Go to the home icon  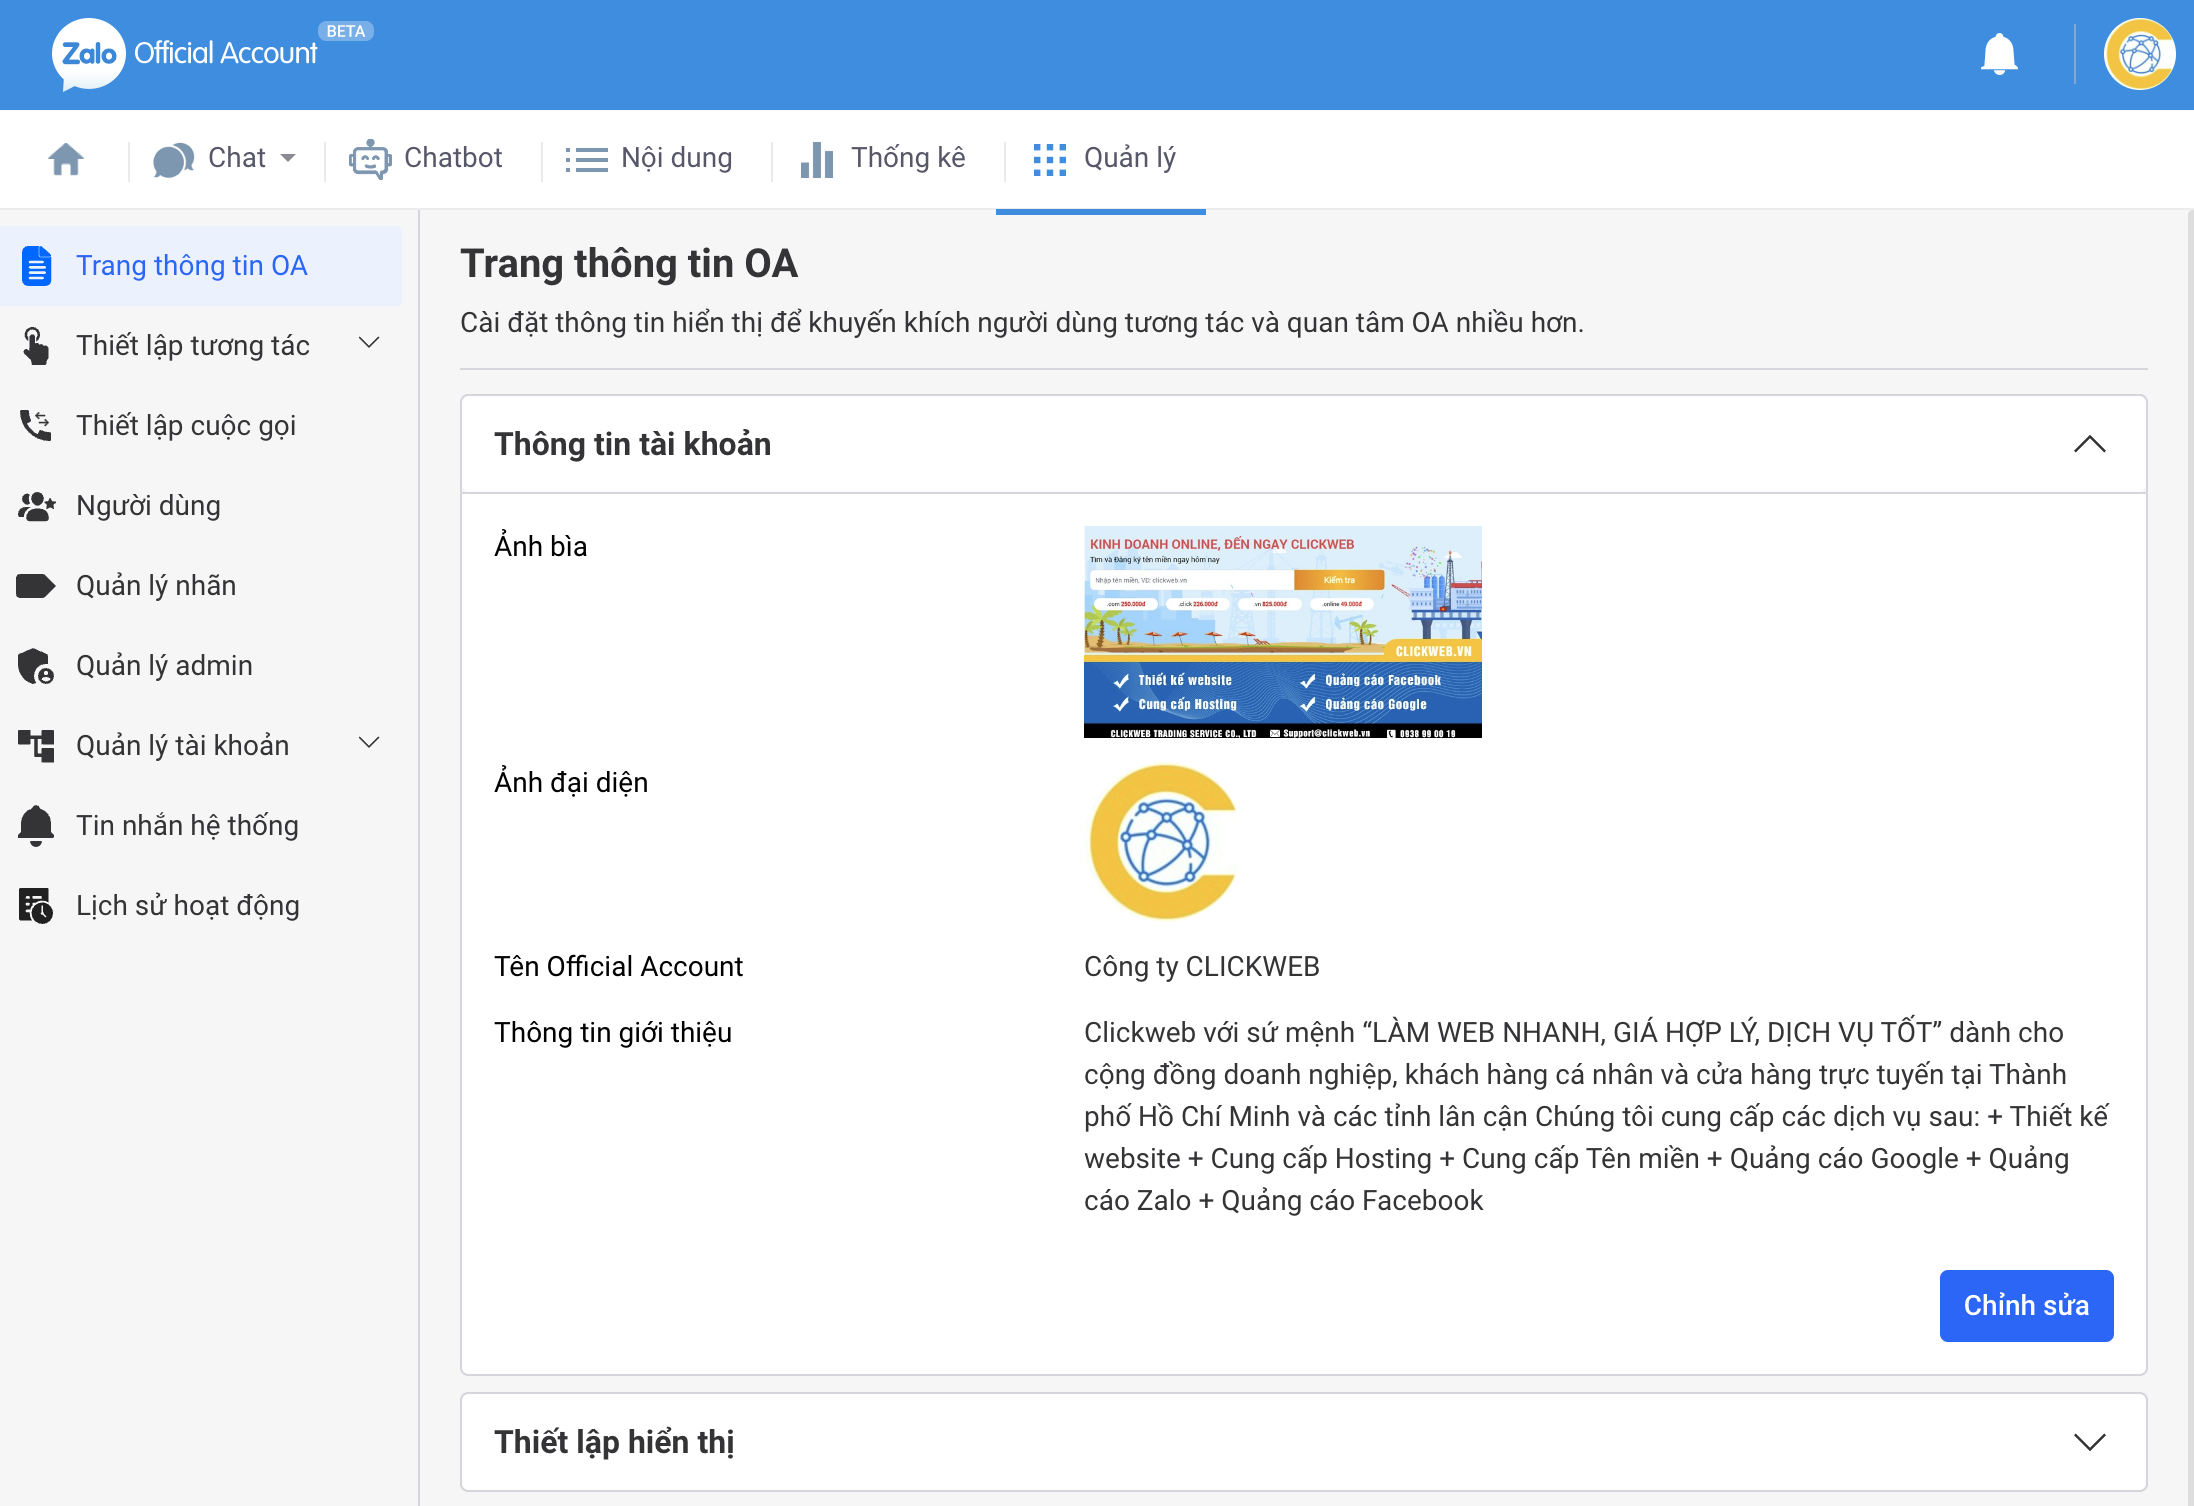click(x=66, y=159)
